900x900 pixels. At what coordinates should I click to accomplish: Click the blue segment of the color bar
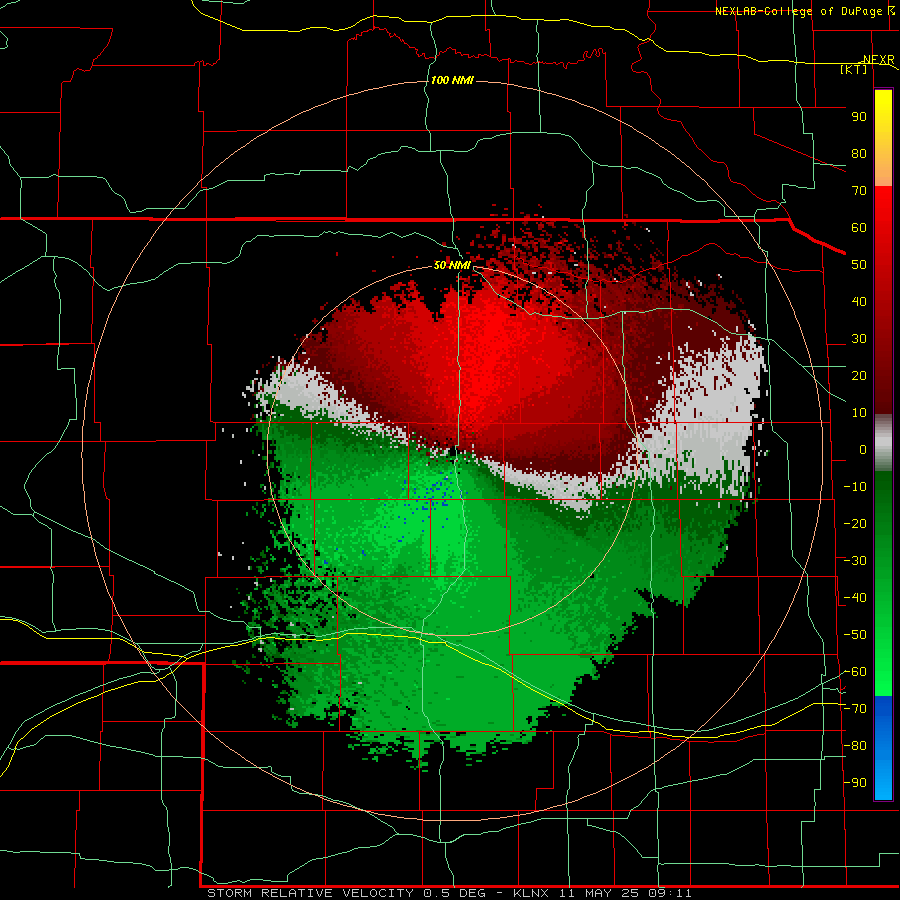(x=883, y=748)
